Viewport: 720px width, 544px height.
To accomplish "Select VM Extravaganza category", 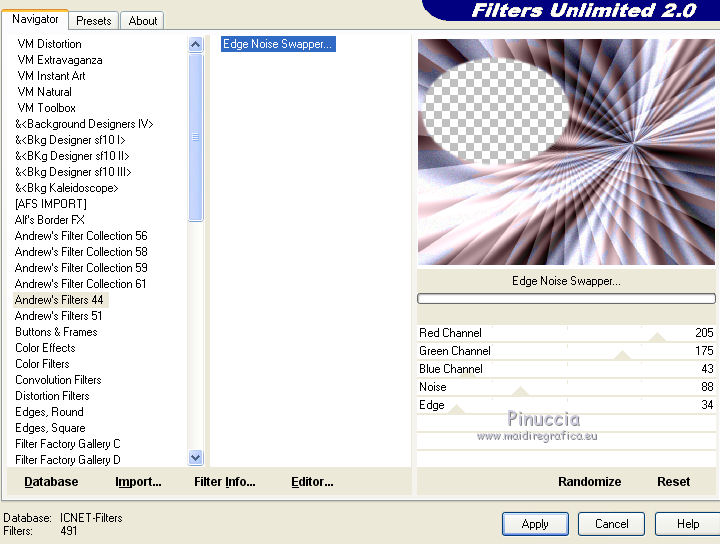I will pyautogui.click(x=60, y=60).
